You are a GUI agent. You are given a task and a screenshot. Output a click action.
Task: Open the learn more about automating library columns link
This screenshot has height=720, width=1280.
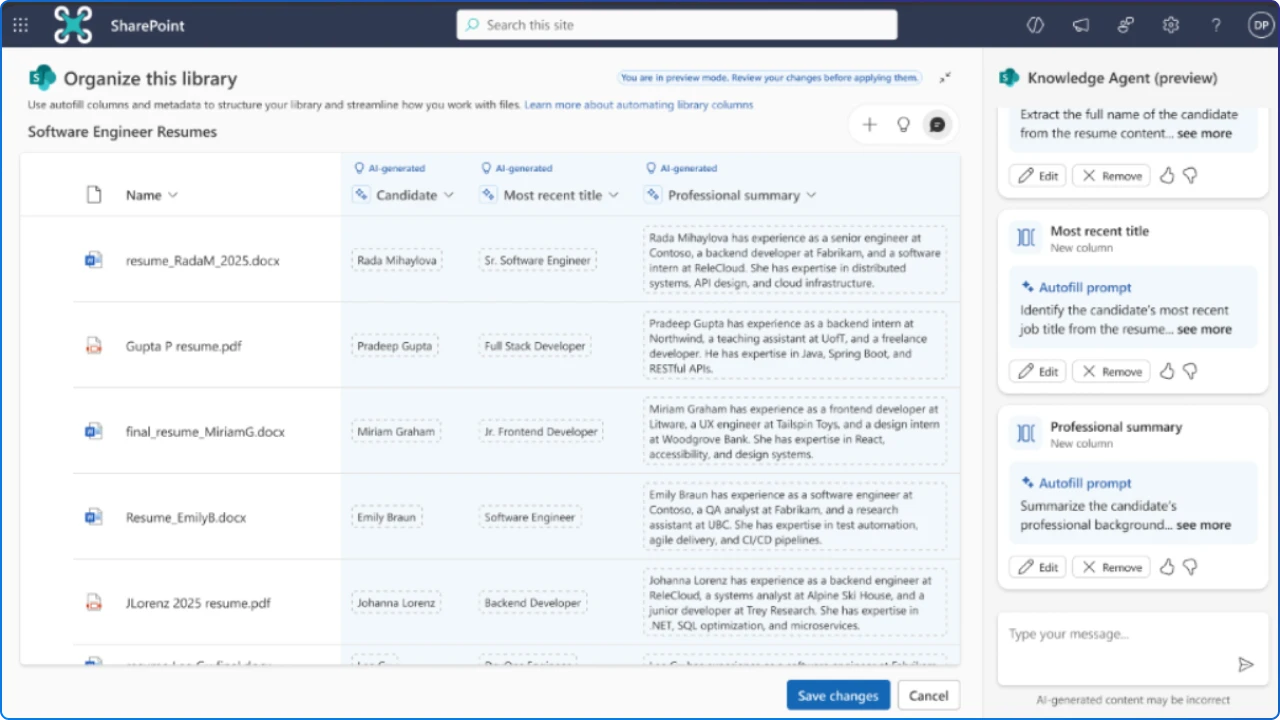click(638, 104)
